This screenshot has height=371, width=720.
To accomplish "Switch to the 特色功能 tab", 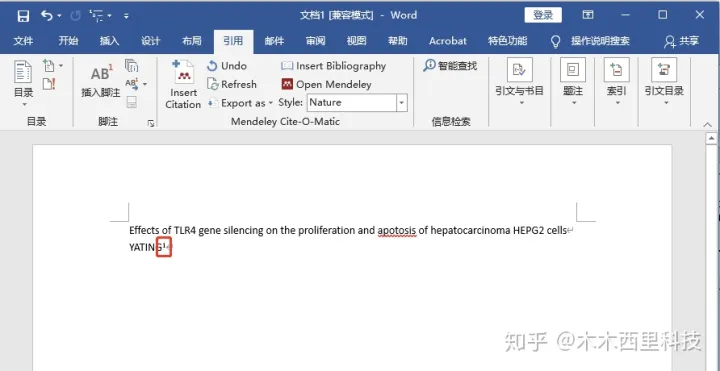I will (x=508, y=41).
